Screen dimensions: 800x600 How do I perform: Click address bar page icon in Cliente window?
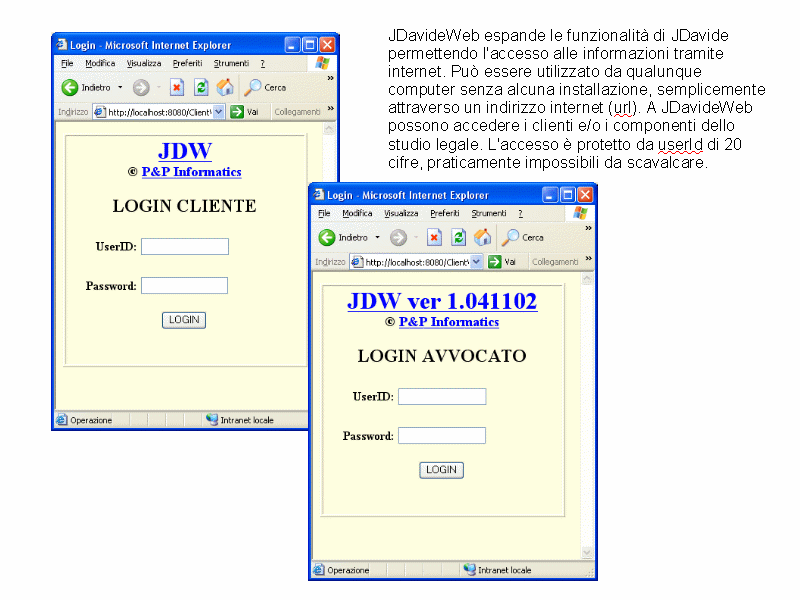click(100, 112)
